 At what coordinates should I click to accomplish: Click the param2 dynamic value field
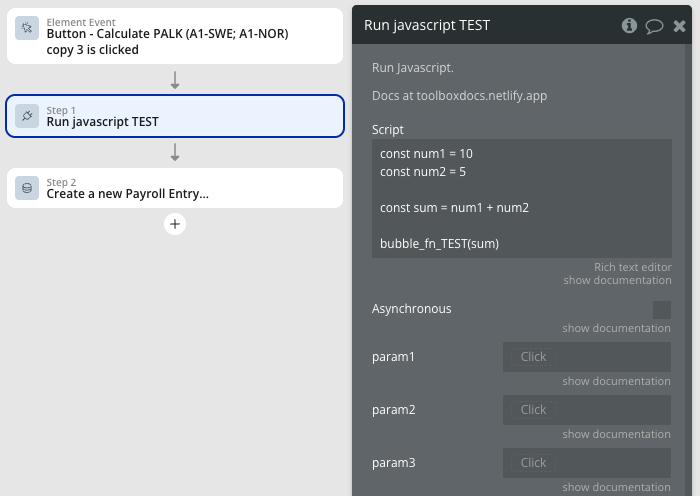click(x=586, y=410)
